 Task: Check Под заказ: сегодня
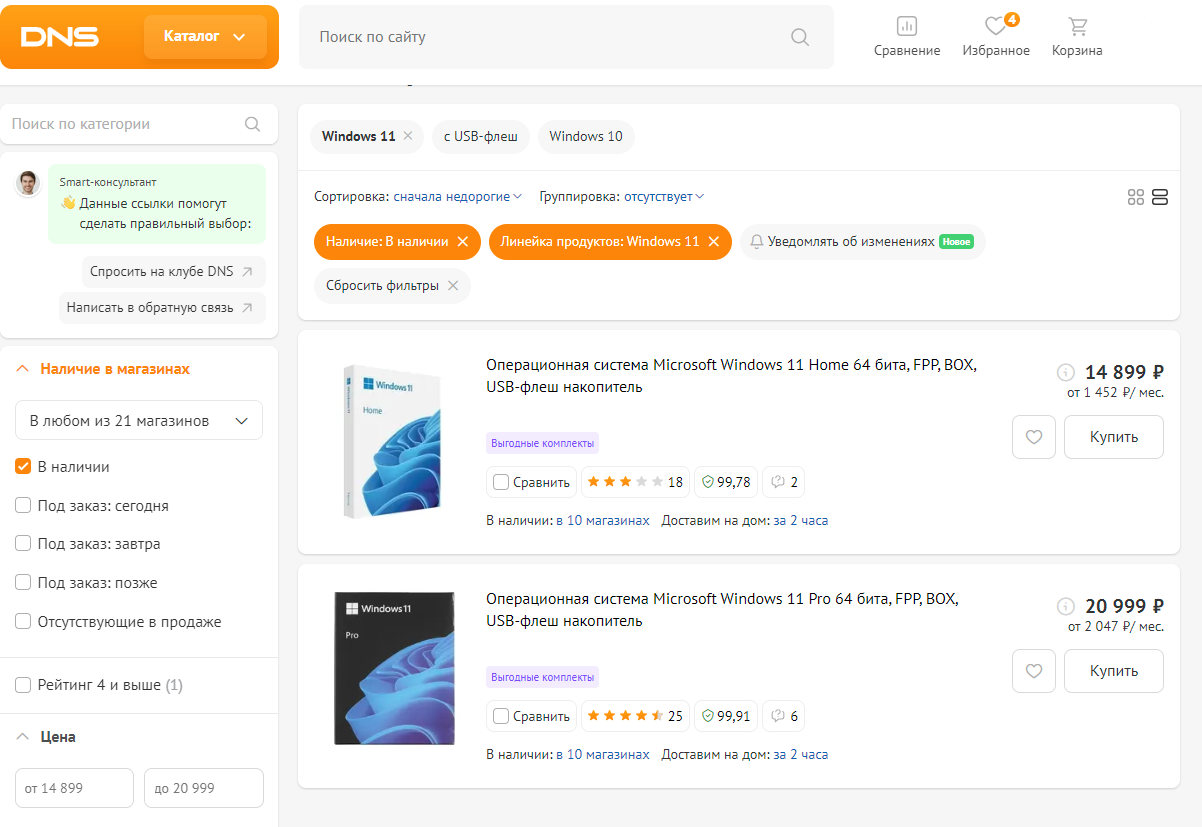[x=23, y=506]
